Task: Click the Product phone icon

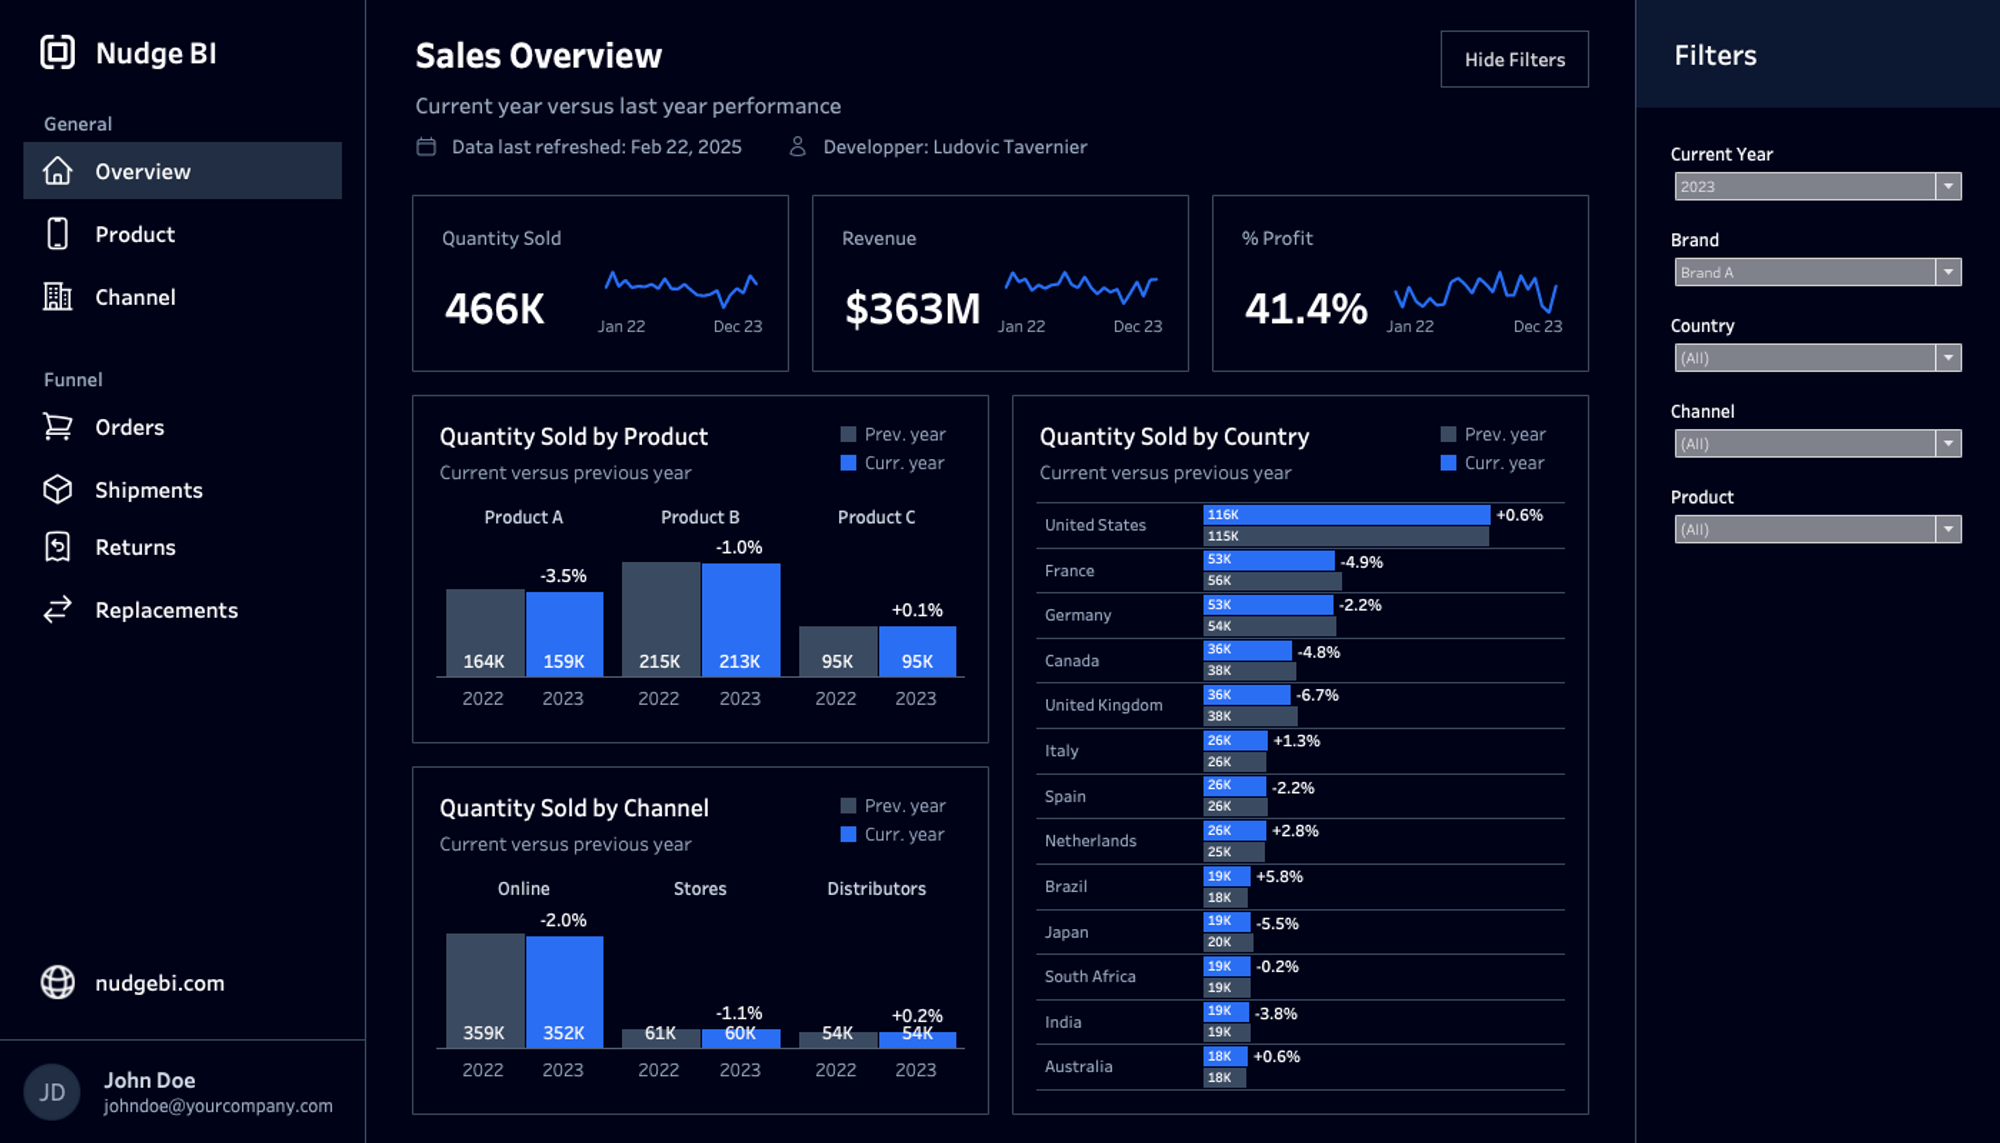Action: pos(58,234)
